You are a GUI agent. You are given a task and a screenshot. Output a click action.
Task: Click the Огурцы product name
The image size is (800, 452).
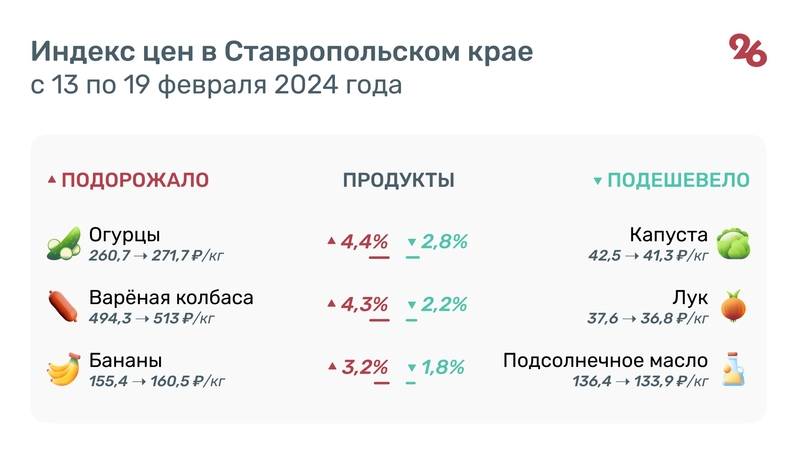(x=124, y=236)
